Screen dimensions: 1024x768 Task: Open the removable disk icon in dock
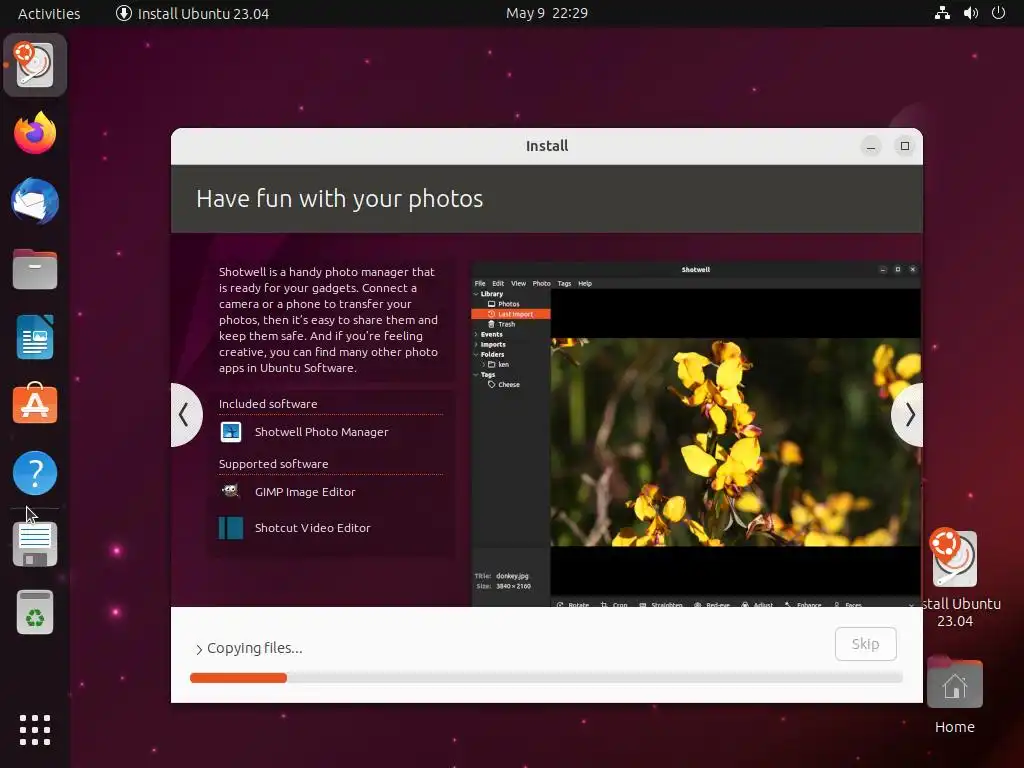35,544
